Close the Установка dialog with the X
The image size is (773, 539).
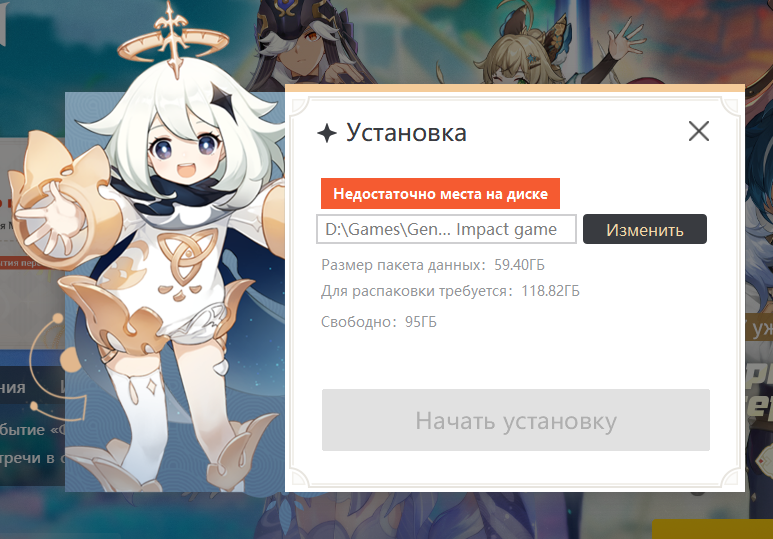point(699,132)
